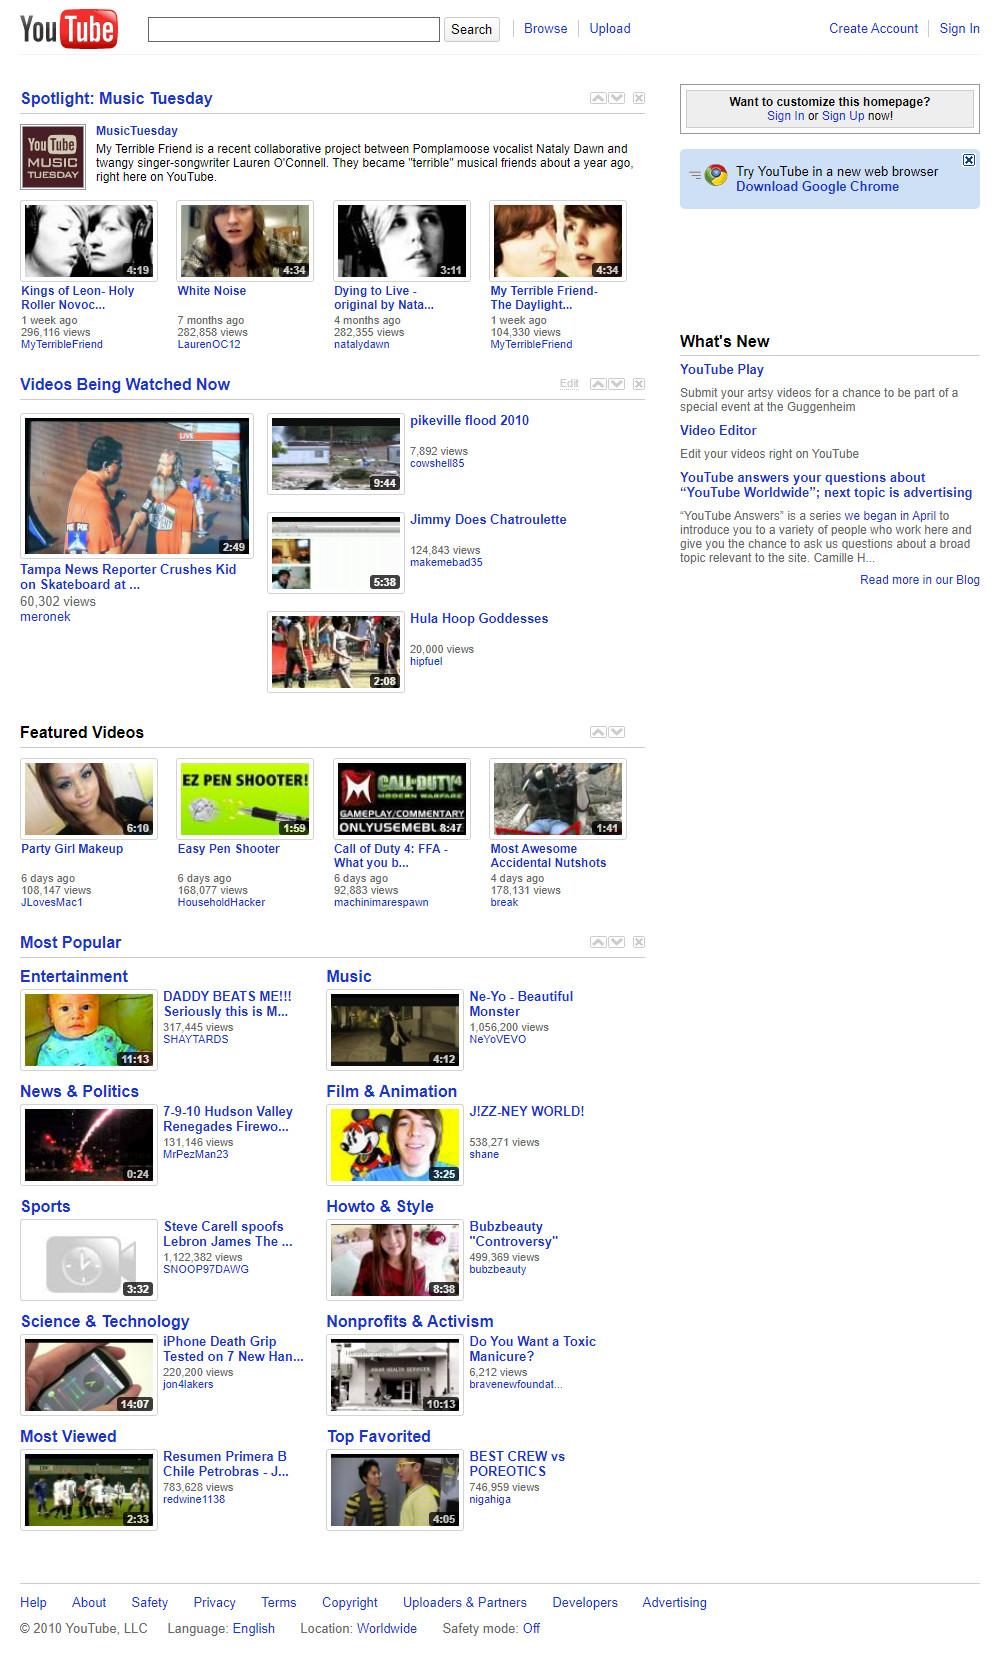
Task: Open the Entertainment category heading
Action: 74,977
